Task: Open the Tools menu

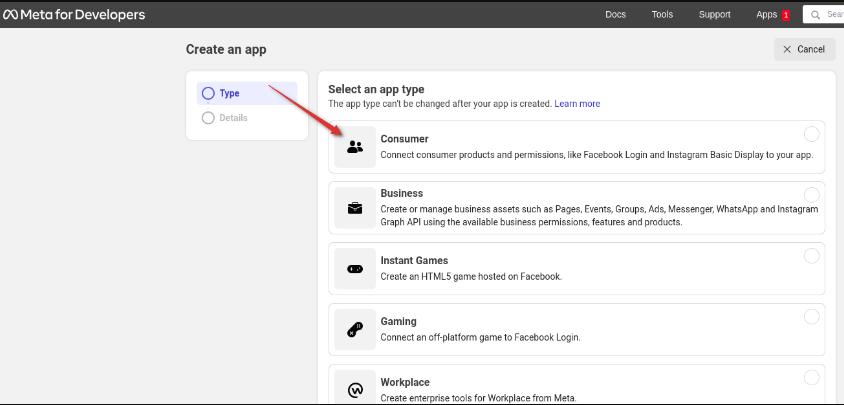Action: 662,15
